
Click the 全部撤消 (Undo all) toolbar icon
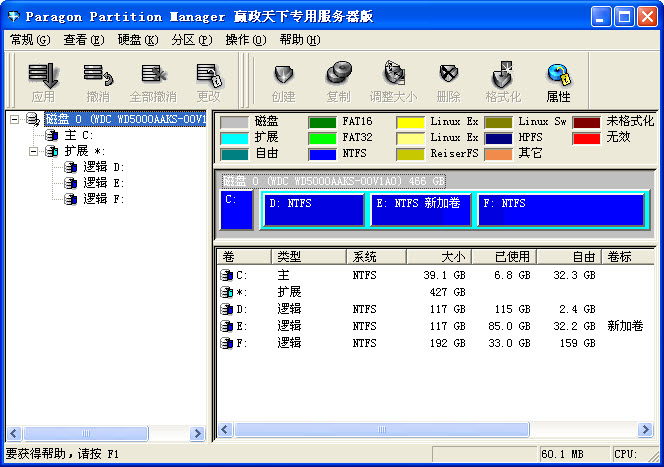coord(153,80)
